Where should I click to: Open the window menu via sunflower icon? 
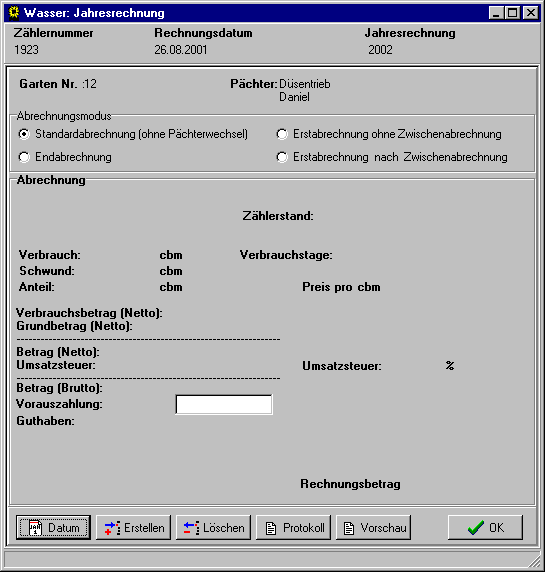[x=14, y=13]
